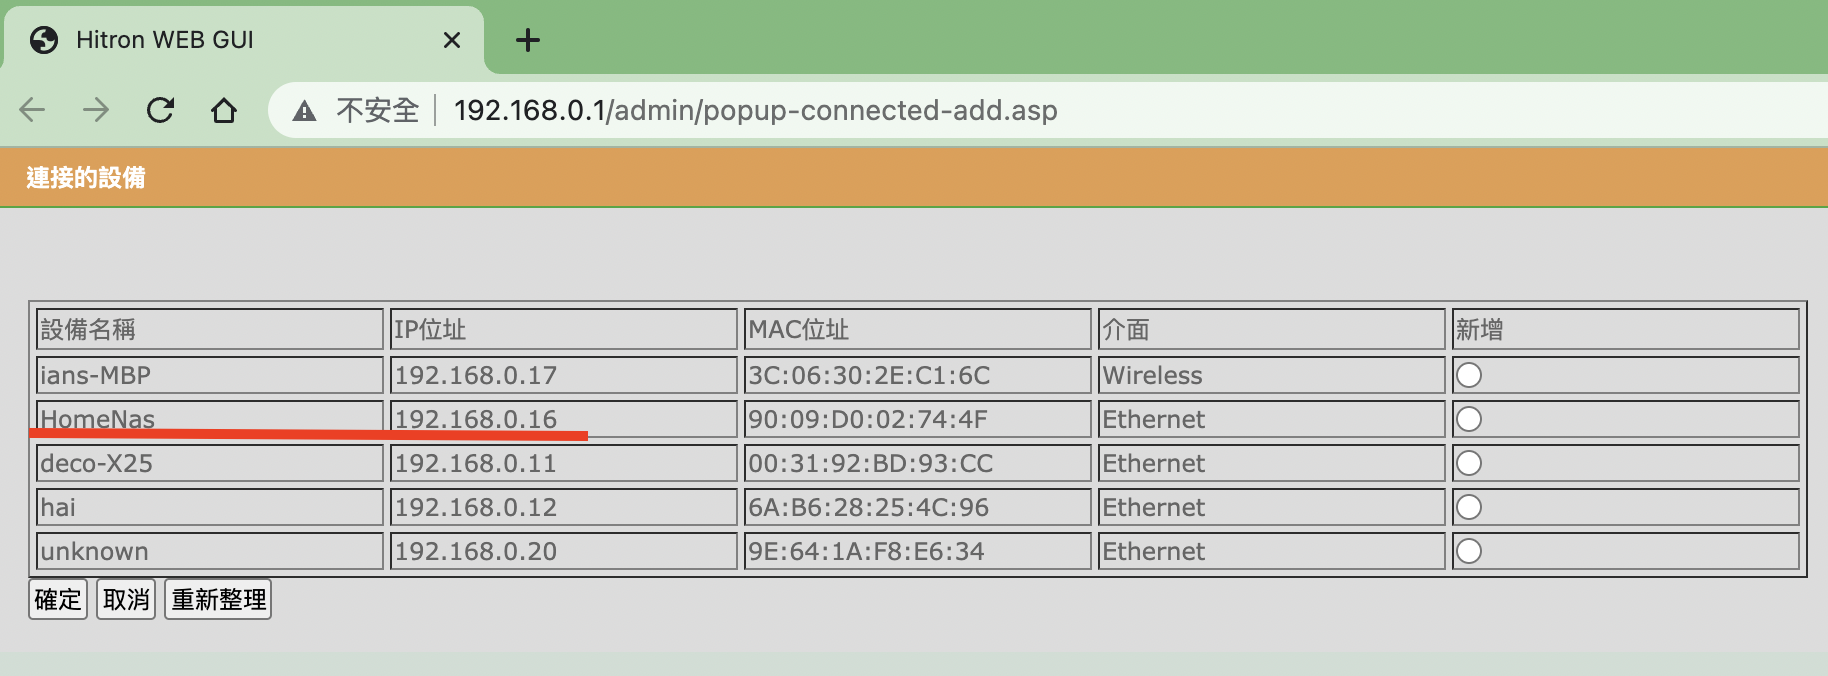Screen dimensions: 1828x676
Task: Click the 90:09:D0:02:74:4F MAC address cell
Action: [918, 419]
